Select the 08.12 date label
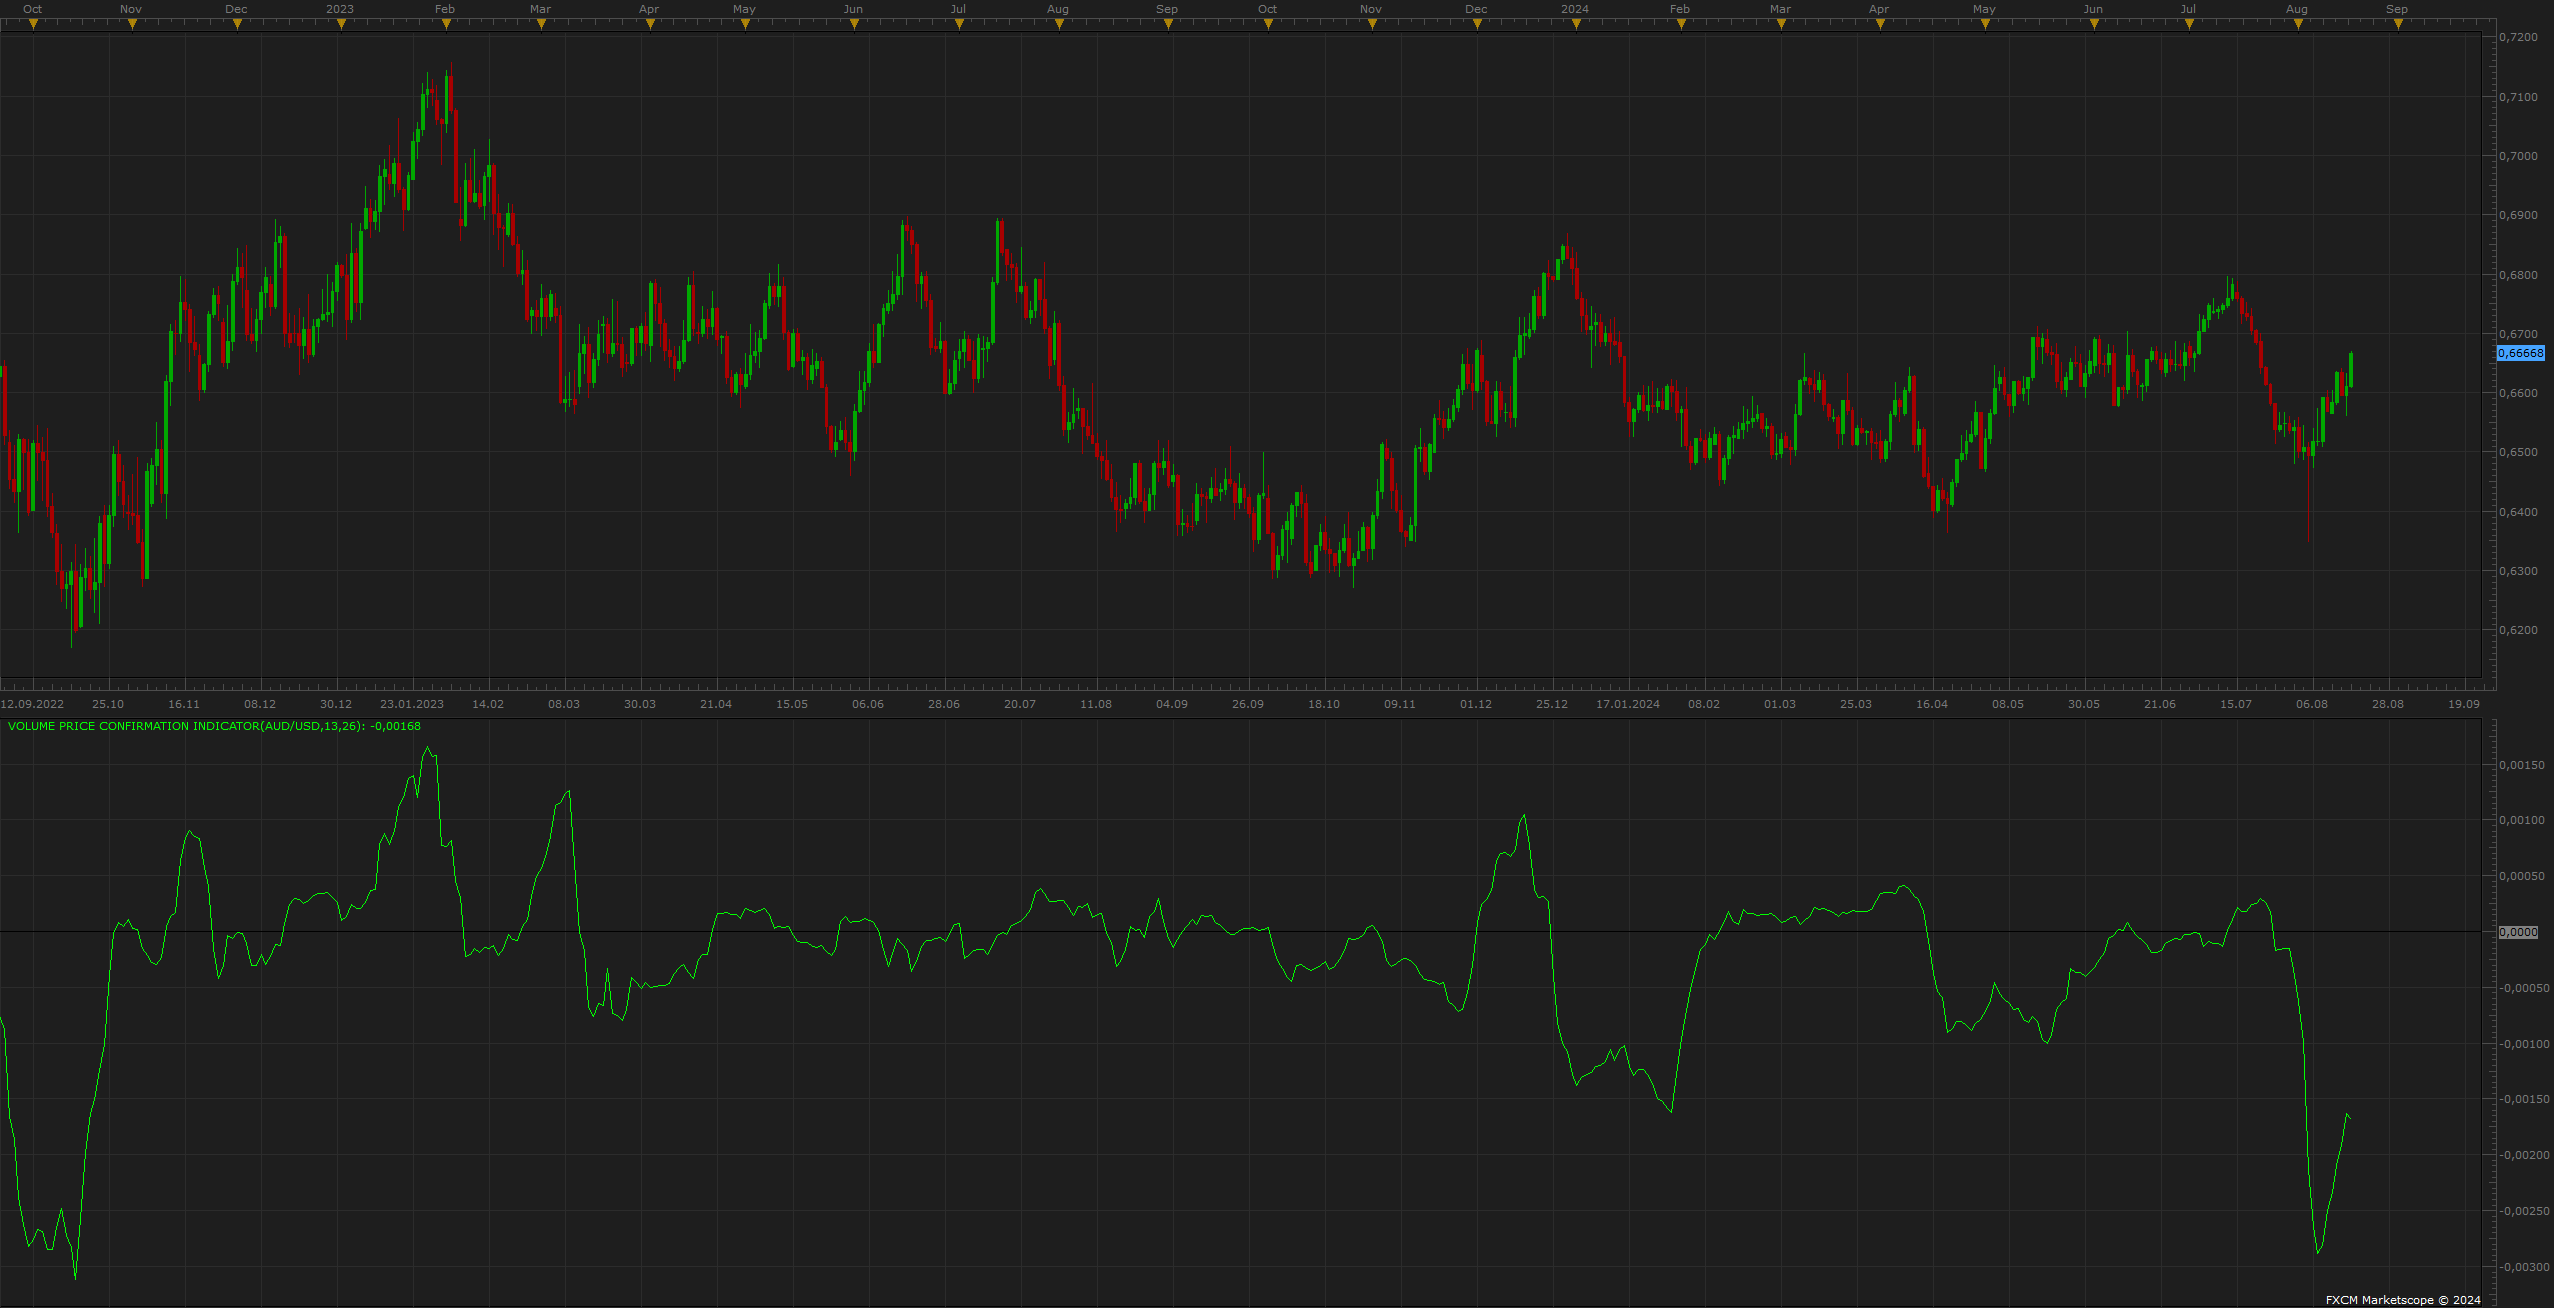2554x1308 pixels. [260, 704]
